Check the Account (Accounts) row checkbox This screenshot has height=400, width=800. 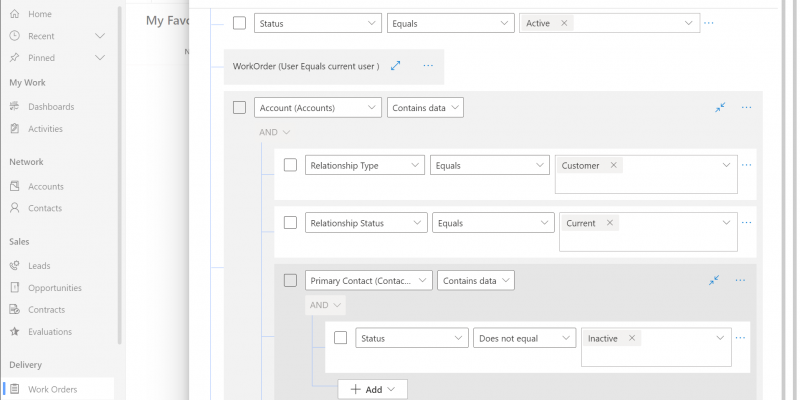(239, 107)
